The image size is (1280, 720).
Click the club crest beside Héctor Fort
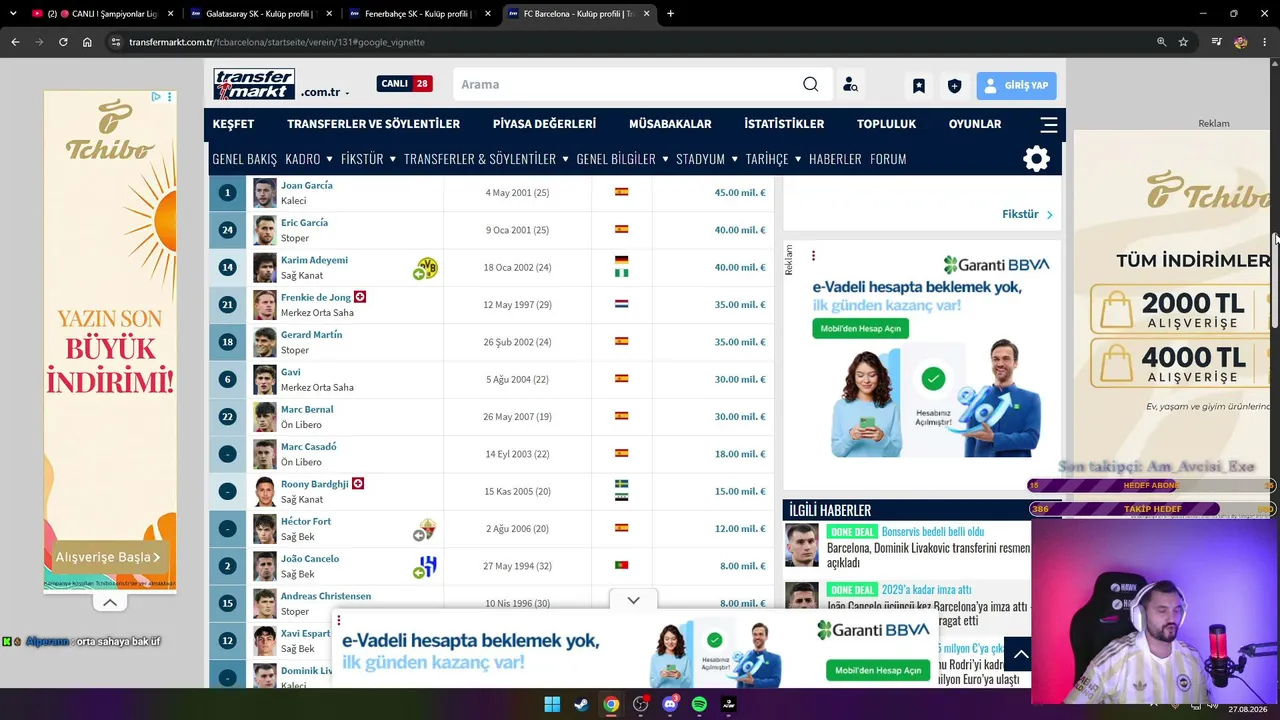pyautogui.click(x=428, y=528)
